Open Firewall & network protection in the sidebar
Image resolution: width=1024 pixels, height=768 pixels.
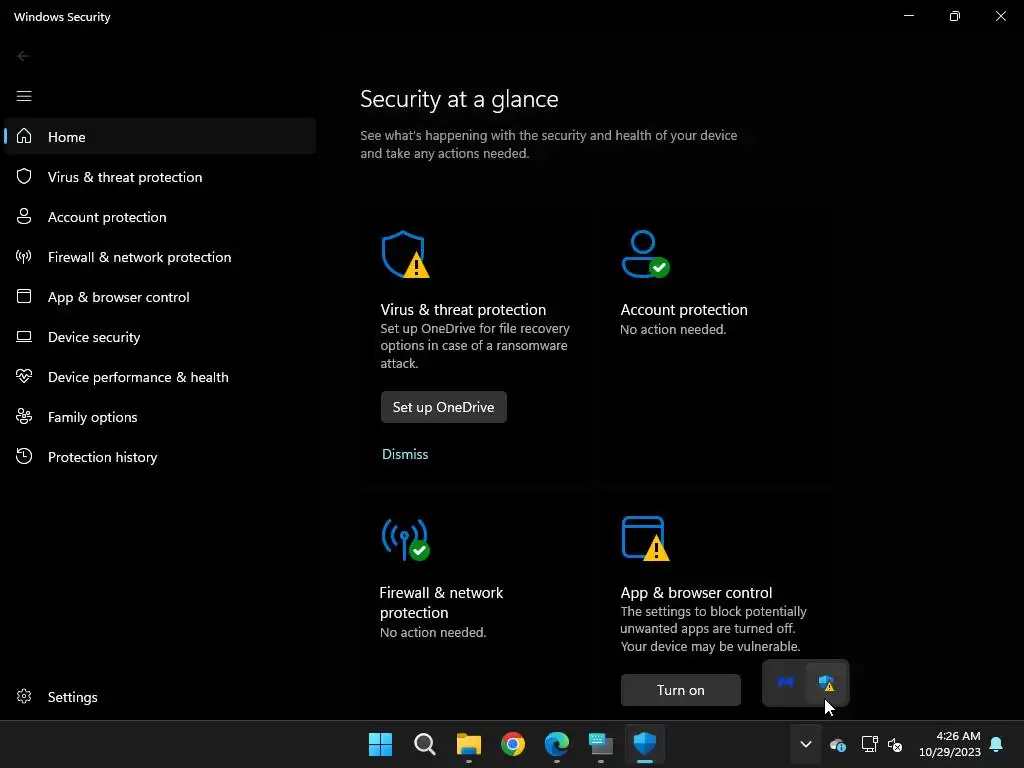(160, 257)
